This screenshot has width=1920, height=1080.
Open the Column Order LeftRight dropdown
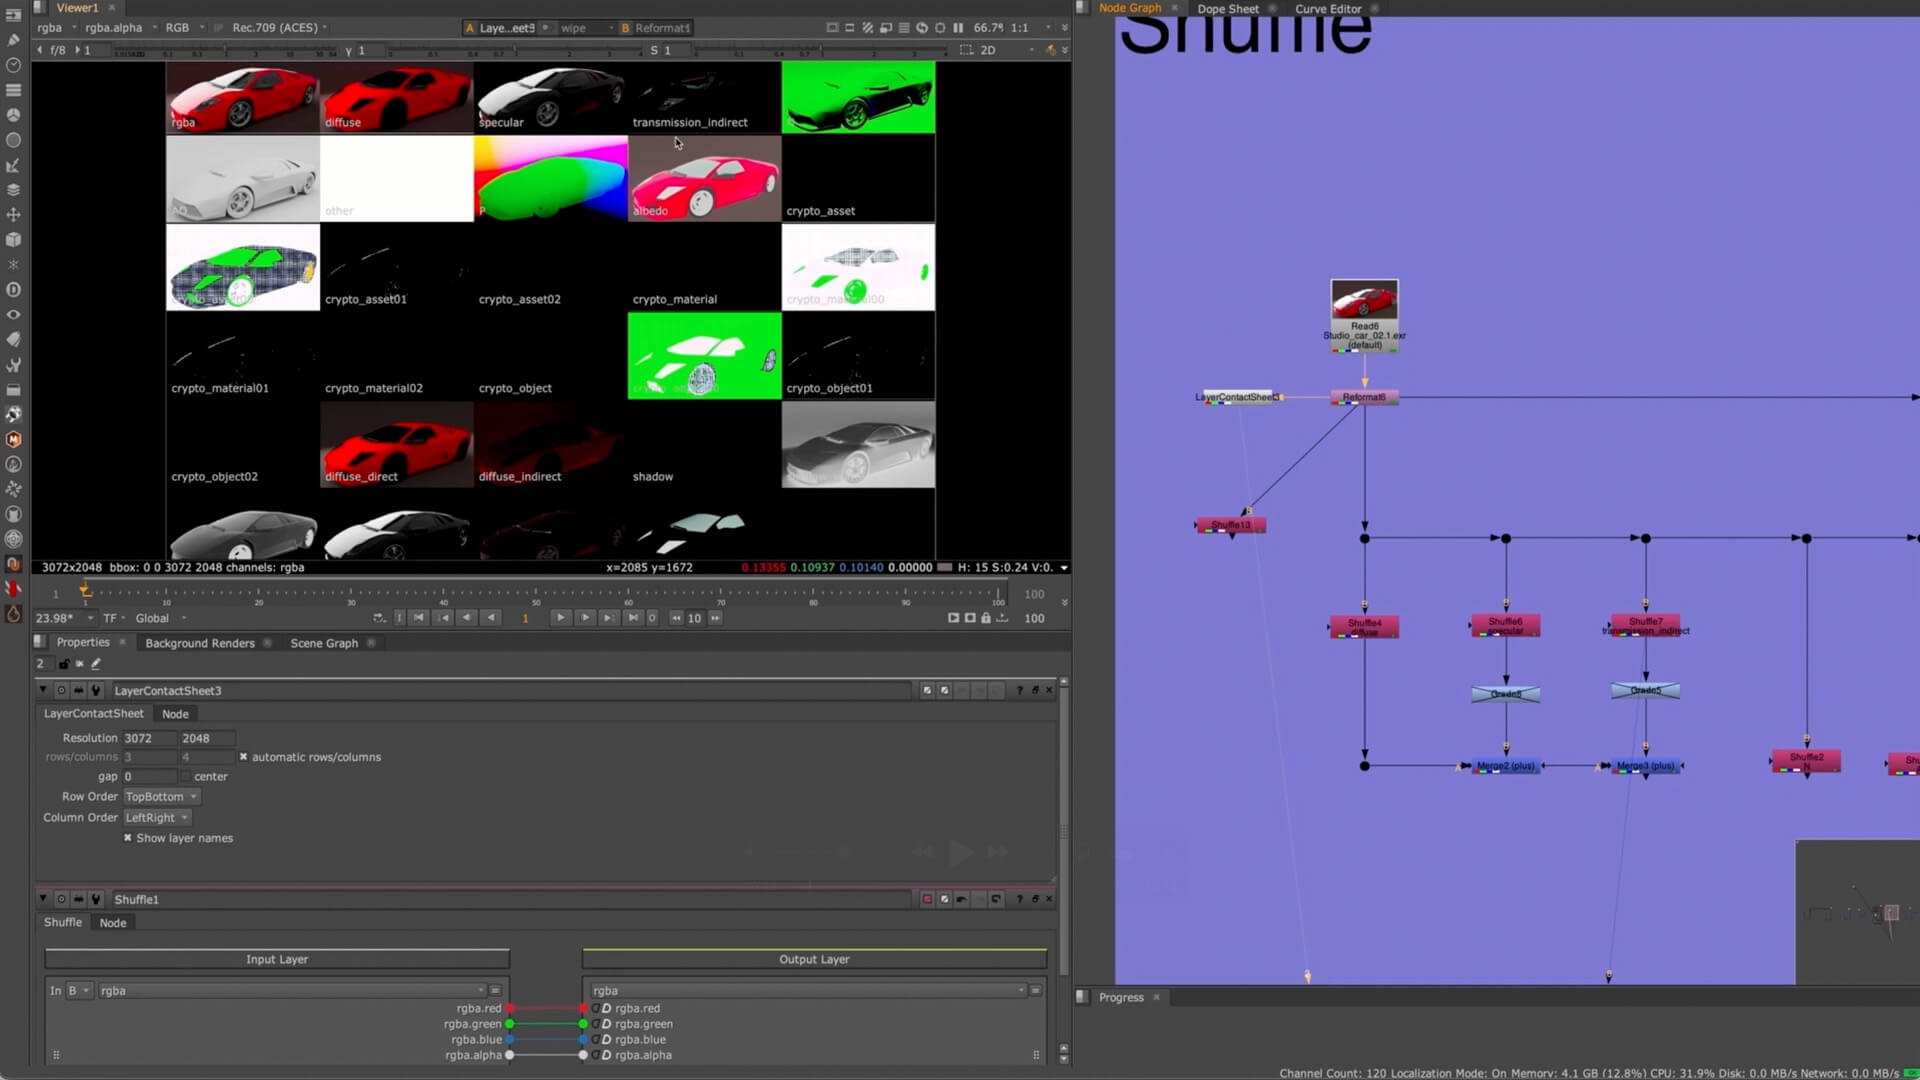click(x=155, y=817)
